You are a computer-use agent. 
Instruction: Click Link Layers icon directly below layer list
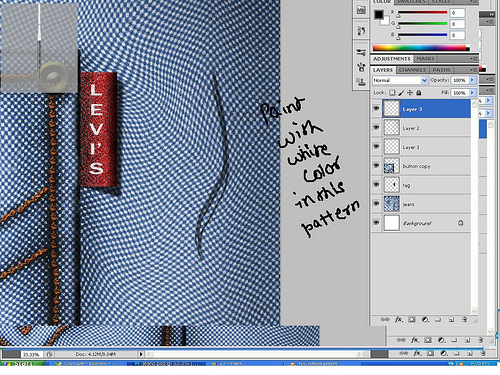(385, 319)
